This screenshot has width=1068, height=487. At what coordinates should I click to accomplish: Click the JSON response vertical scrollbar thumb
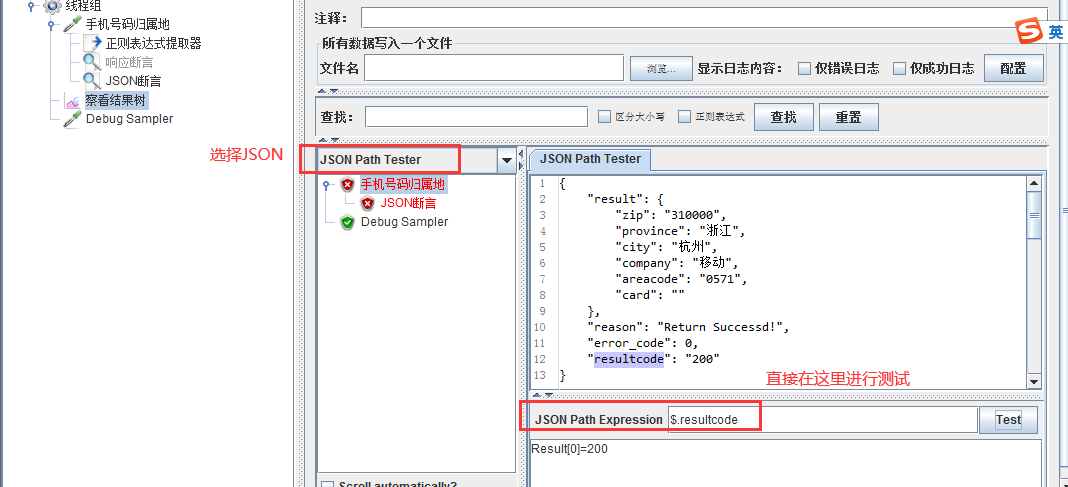[x=1034, y=215]
